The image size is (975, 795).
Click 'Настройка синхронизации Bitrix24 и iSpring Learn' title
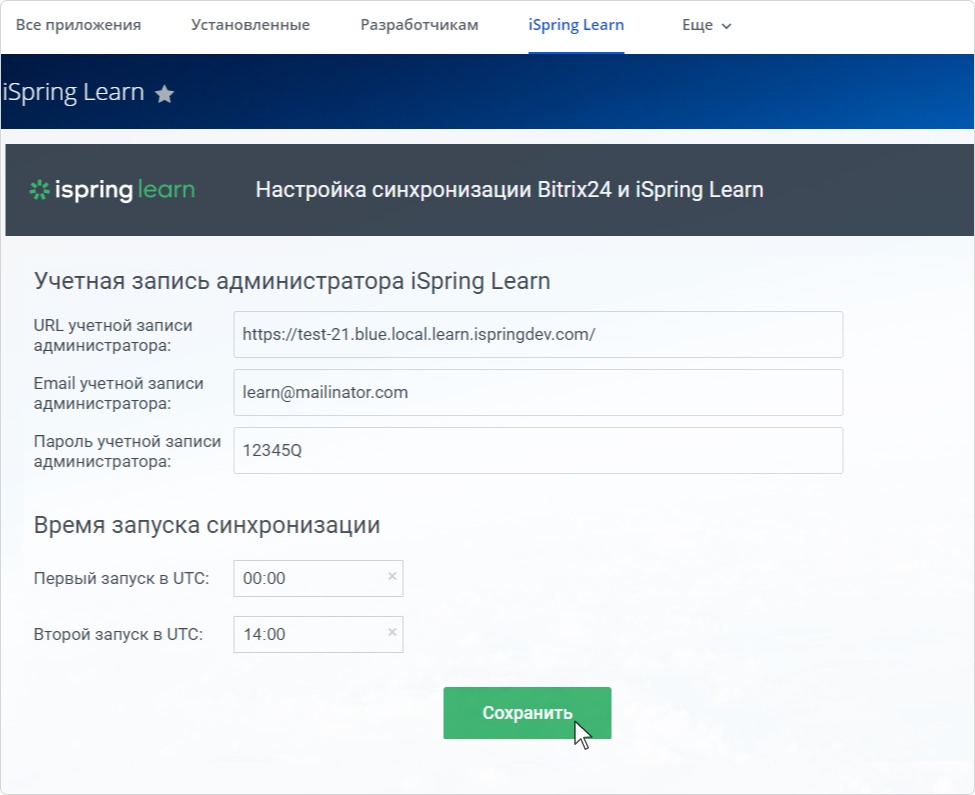point(509,190)
